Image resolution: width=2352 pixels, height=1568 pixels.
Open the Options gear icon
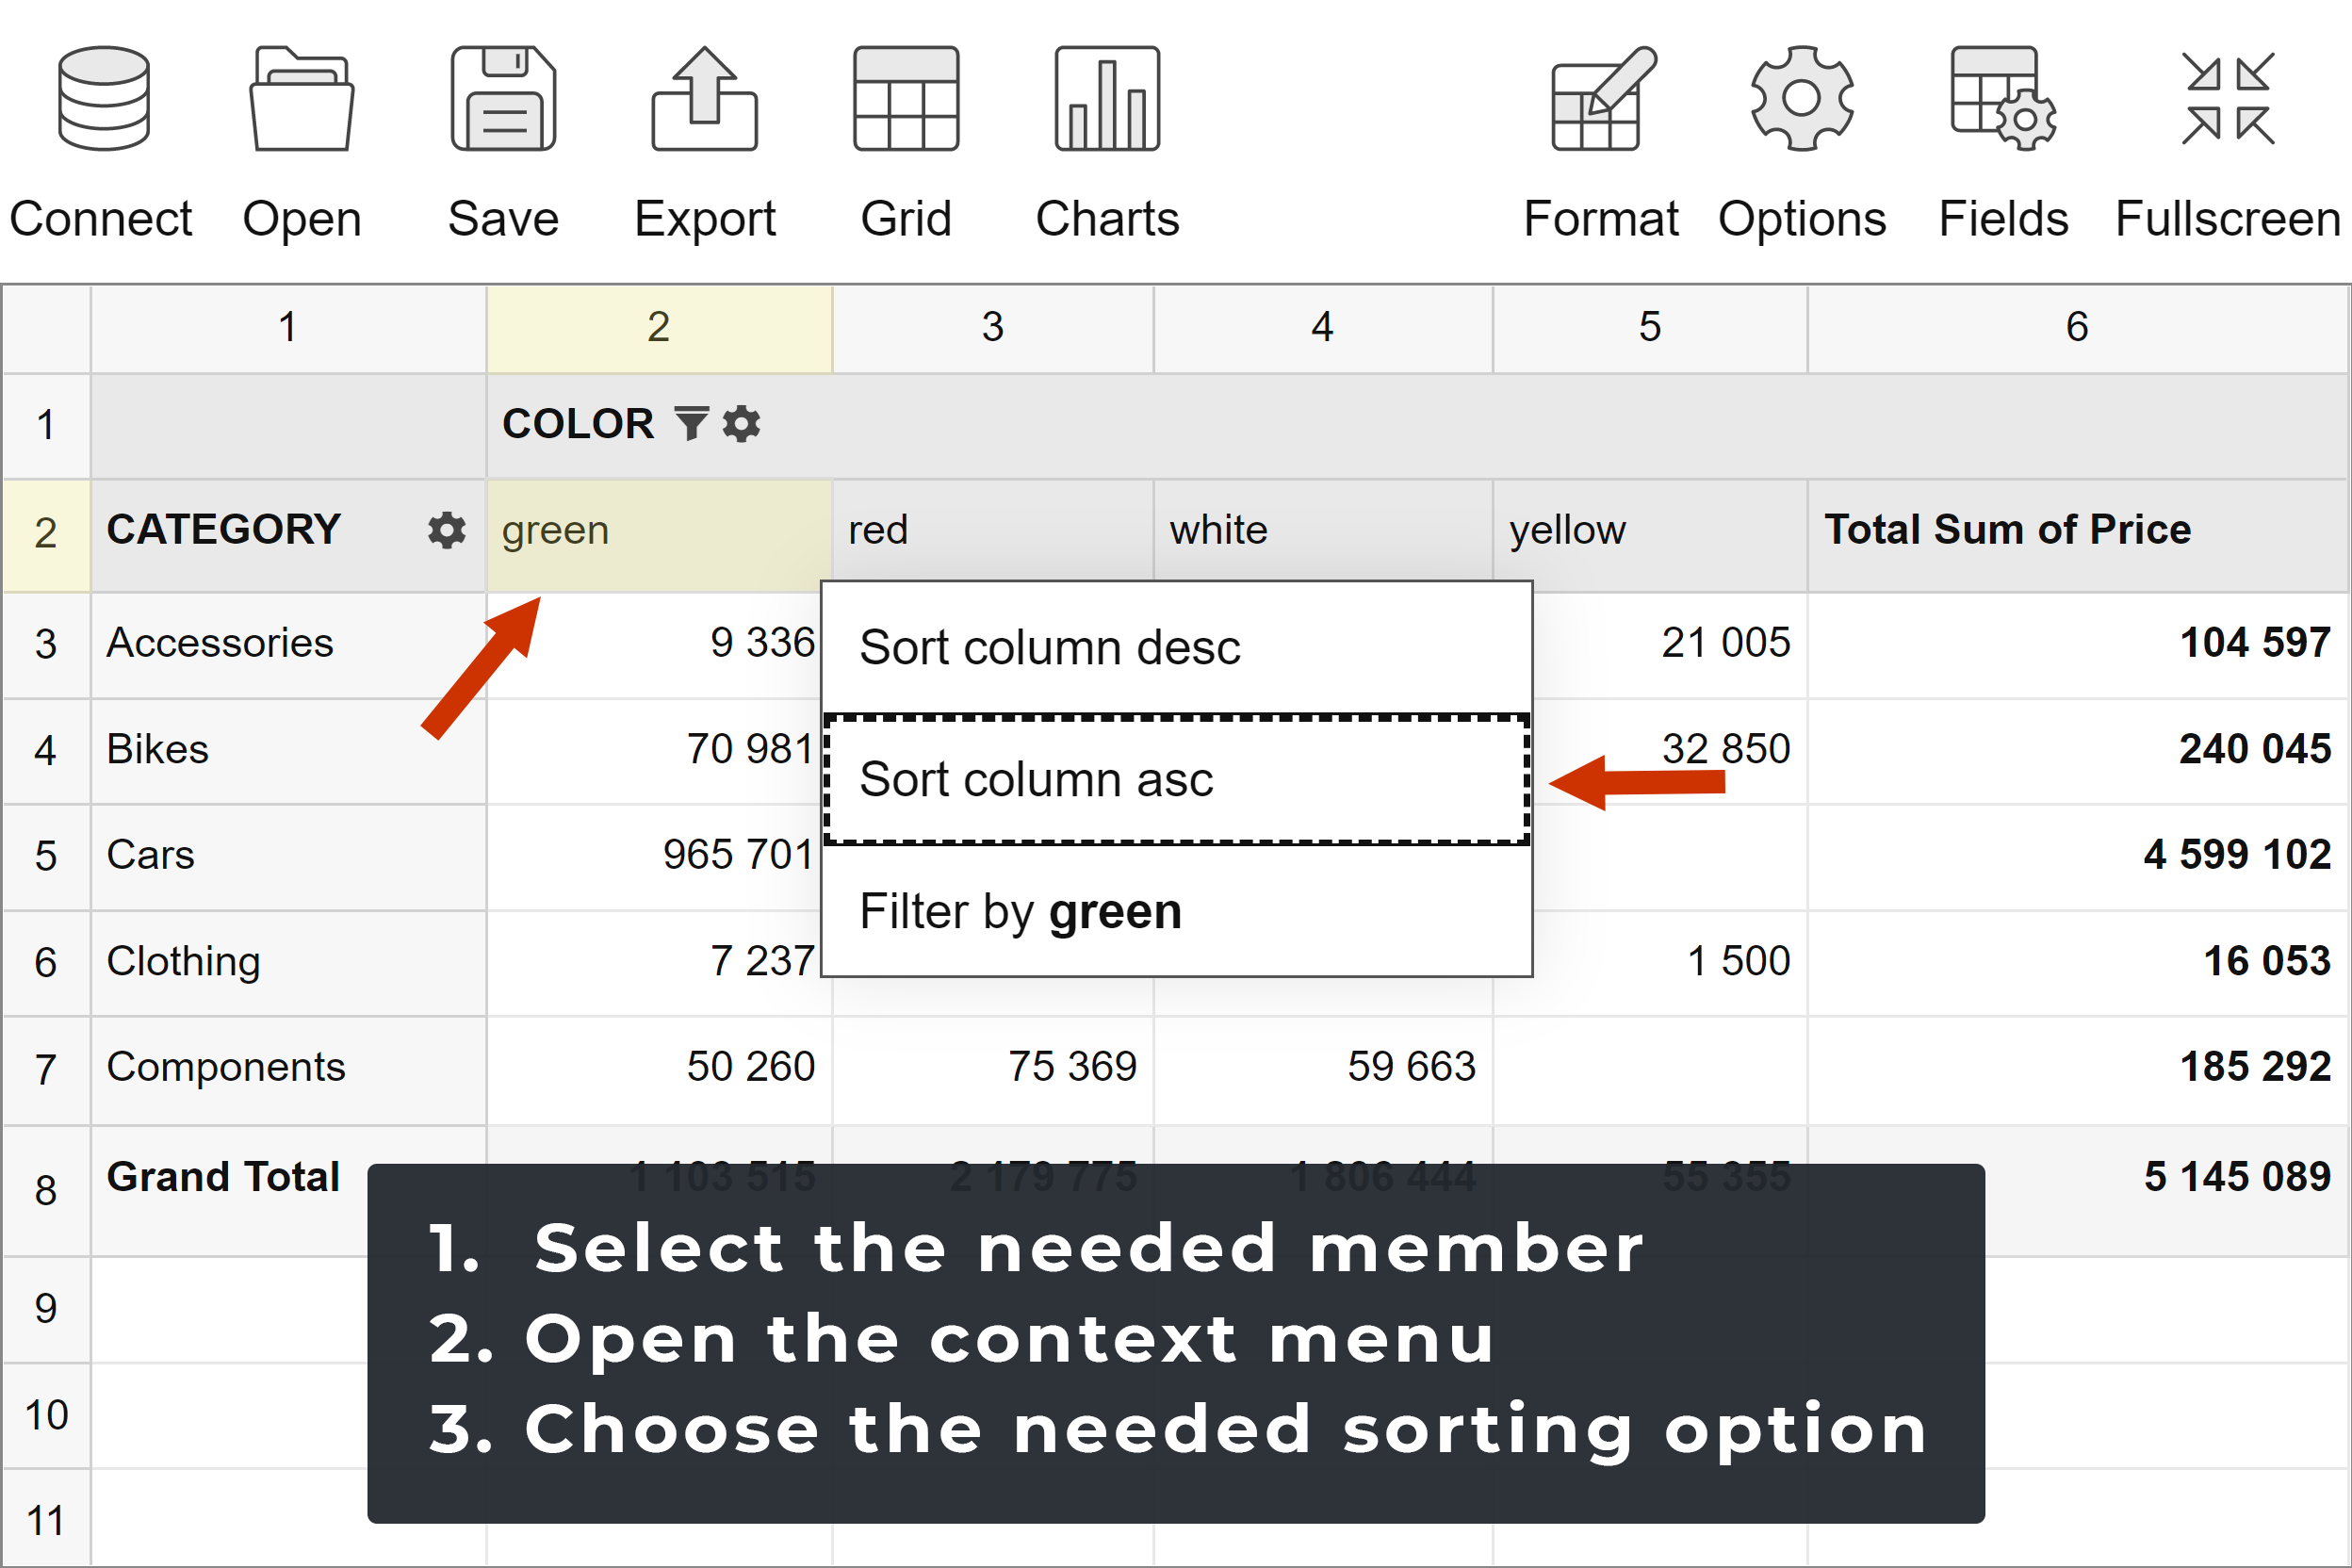click(x=1802, y=99)
